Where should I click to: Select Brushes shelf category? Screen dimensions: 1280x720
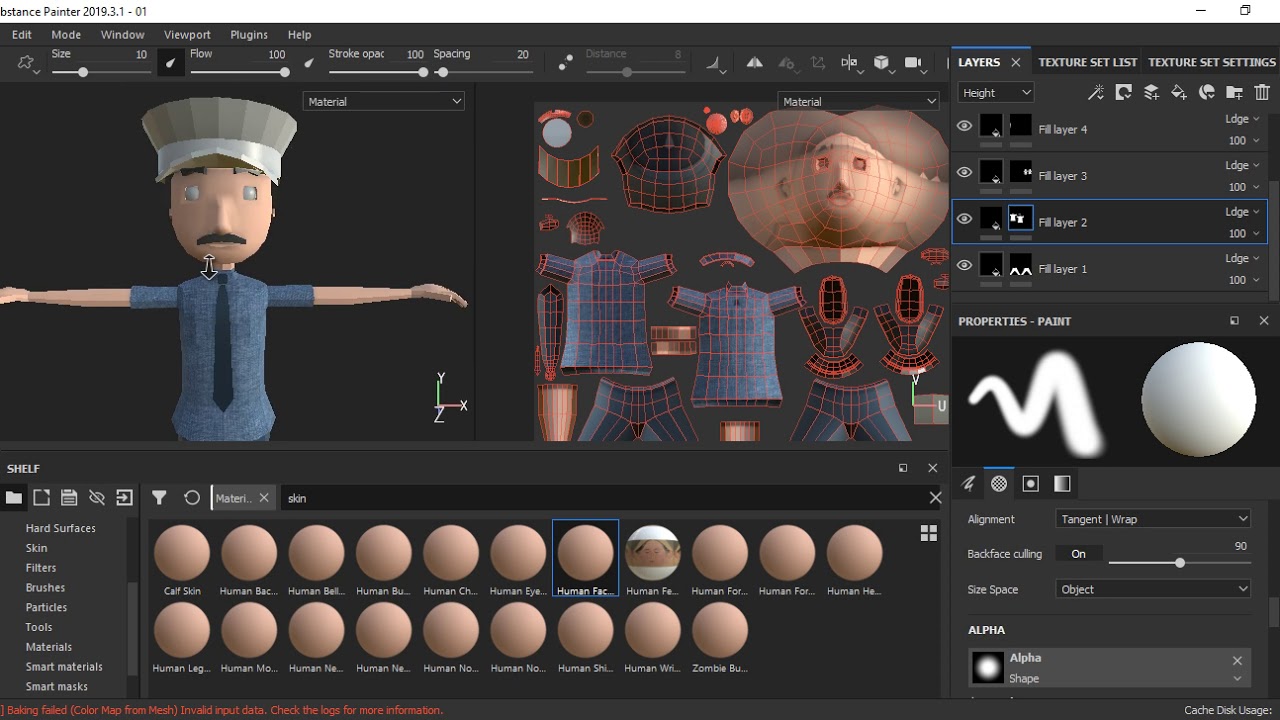tap(45, 588)
